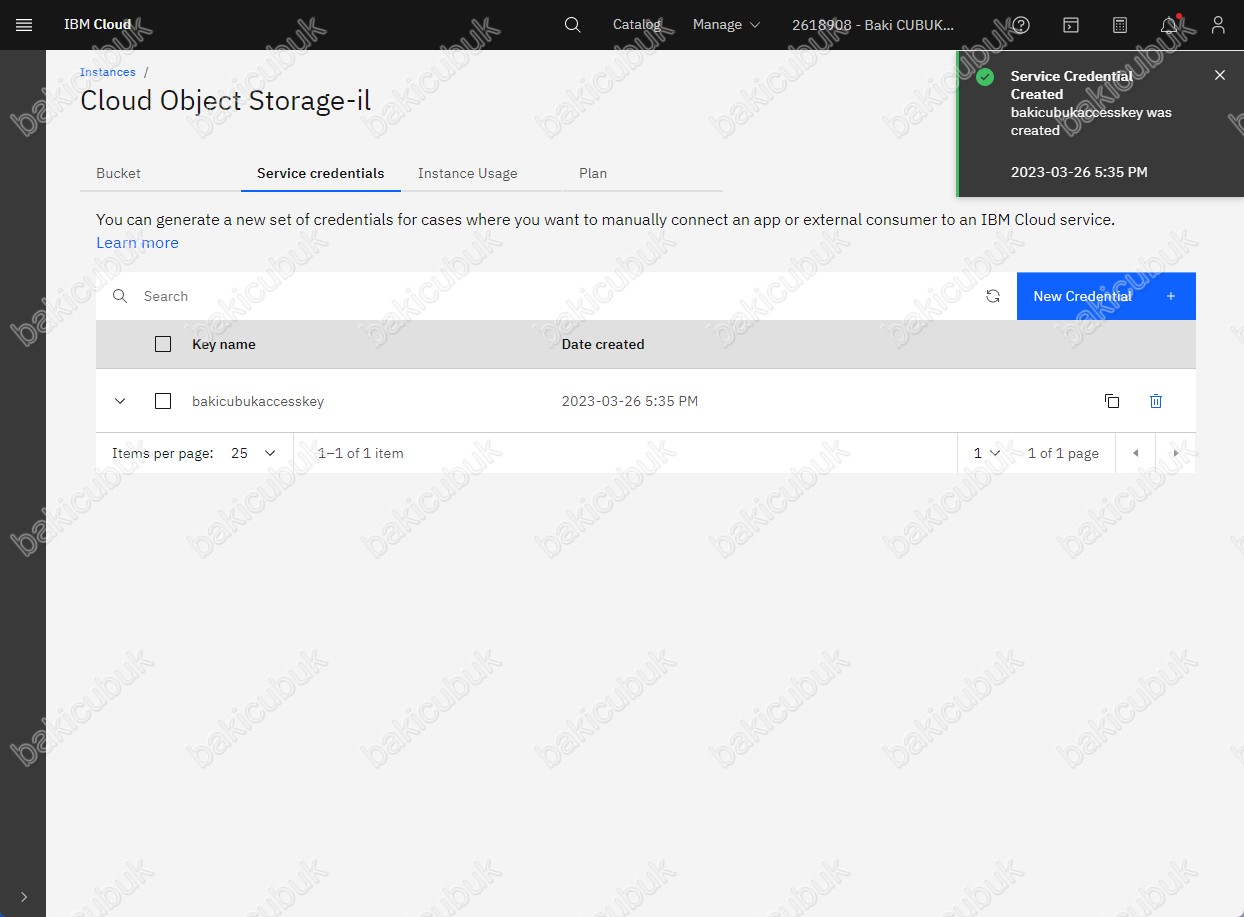This screenshot has width=1244, height=917.
Task: Open the account switcher 2618908 dropdown
Action: 873,24
